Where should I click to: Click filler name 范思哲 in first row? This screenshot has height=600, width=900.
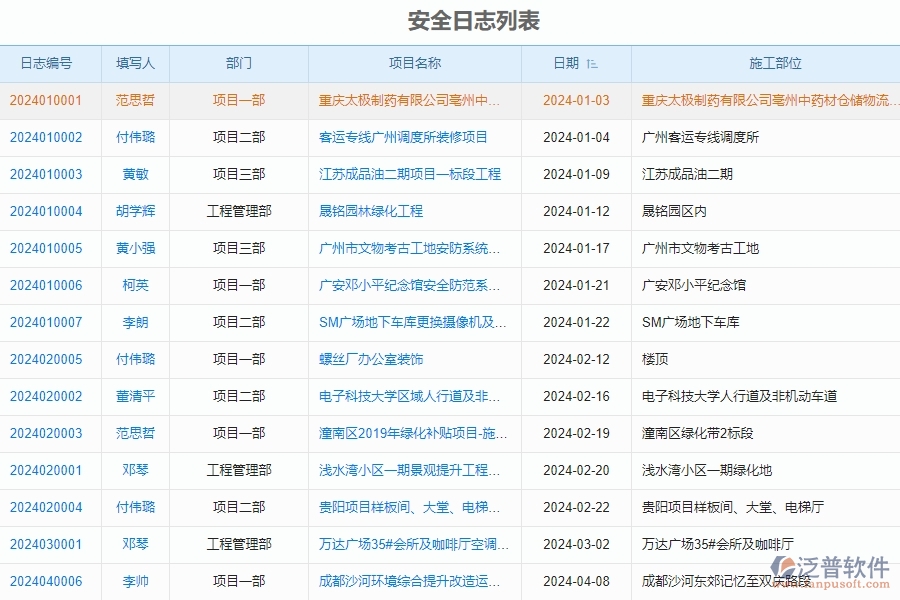point(135,101)
